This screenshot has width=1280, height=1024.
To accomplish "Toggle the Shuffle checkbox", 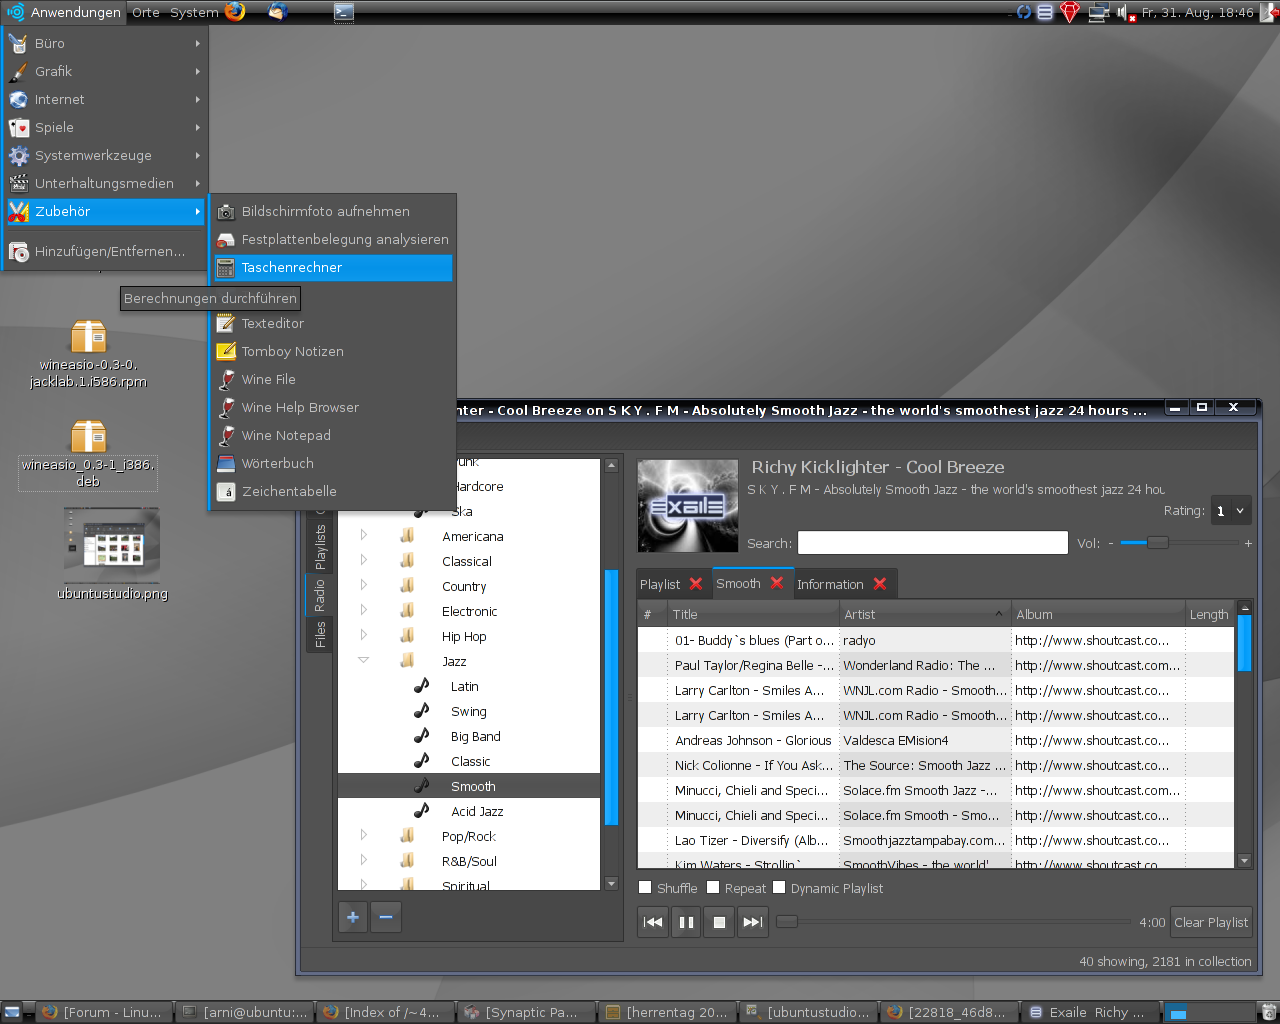I will pyautogui.click(x=645, y=887).
